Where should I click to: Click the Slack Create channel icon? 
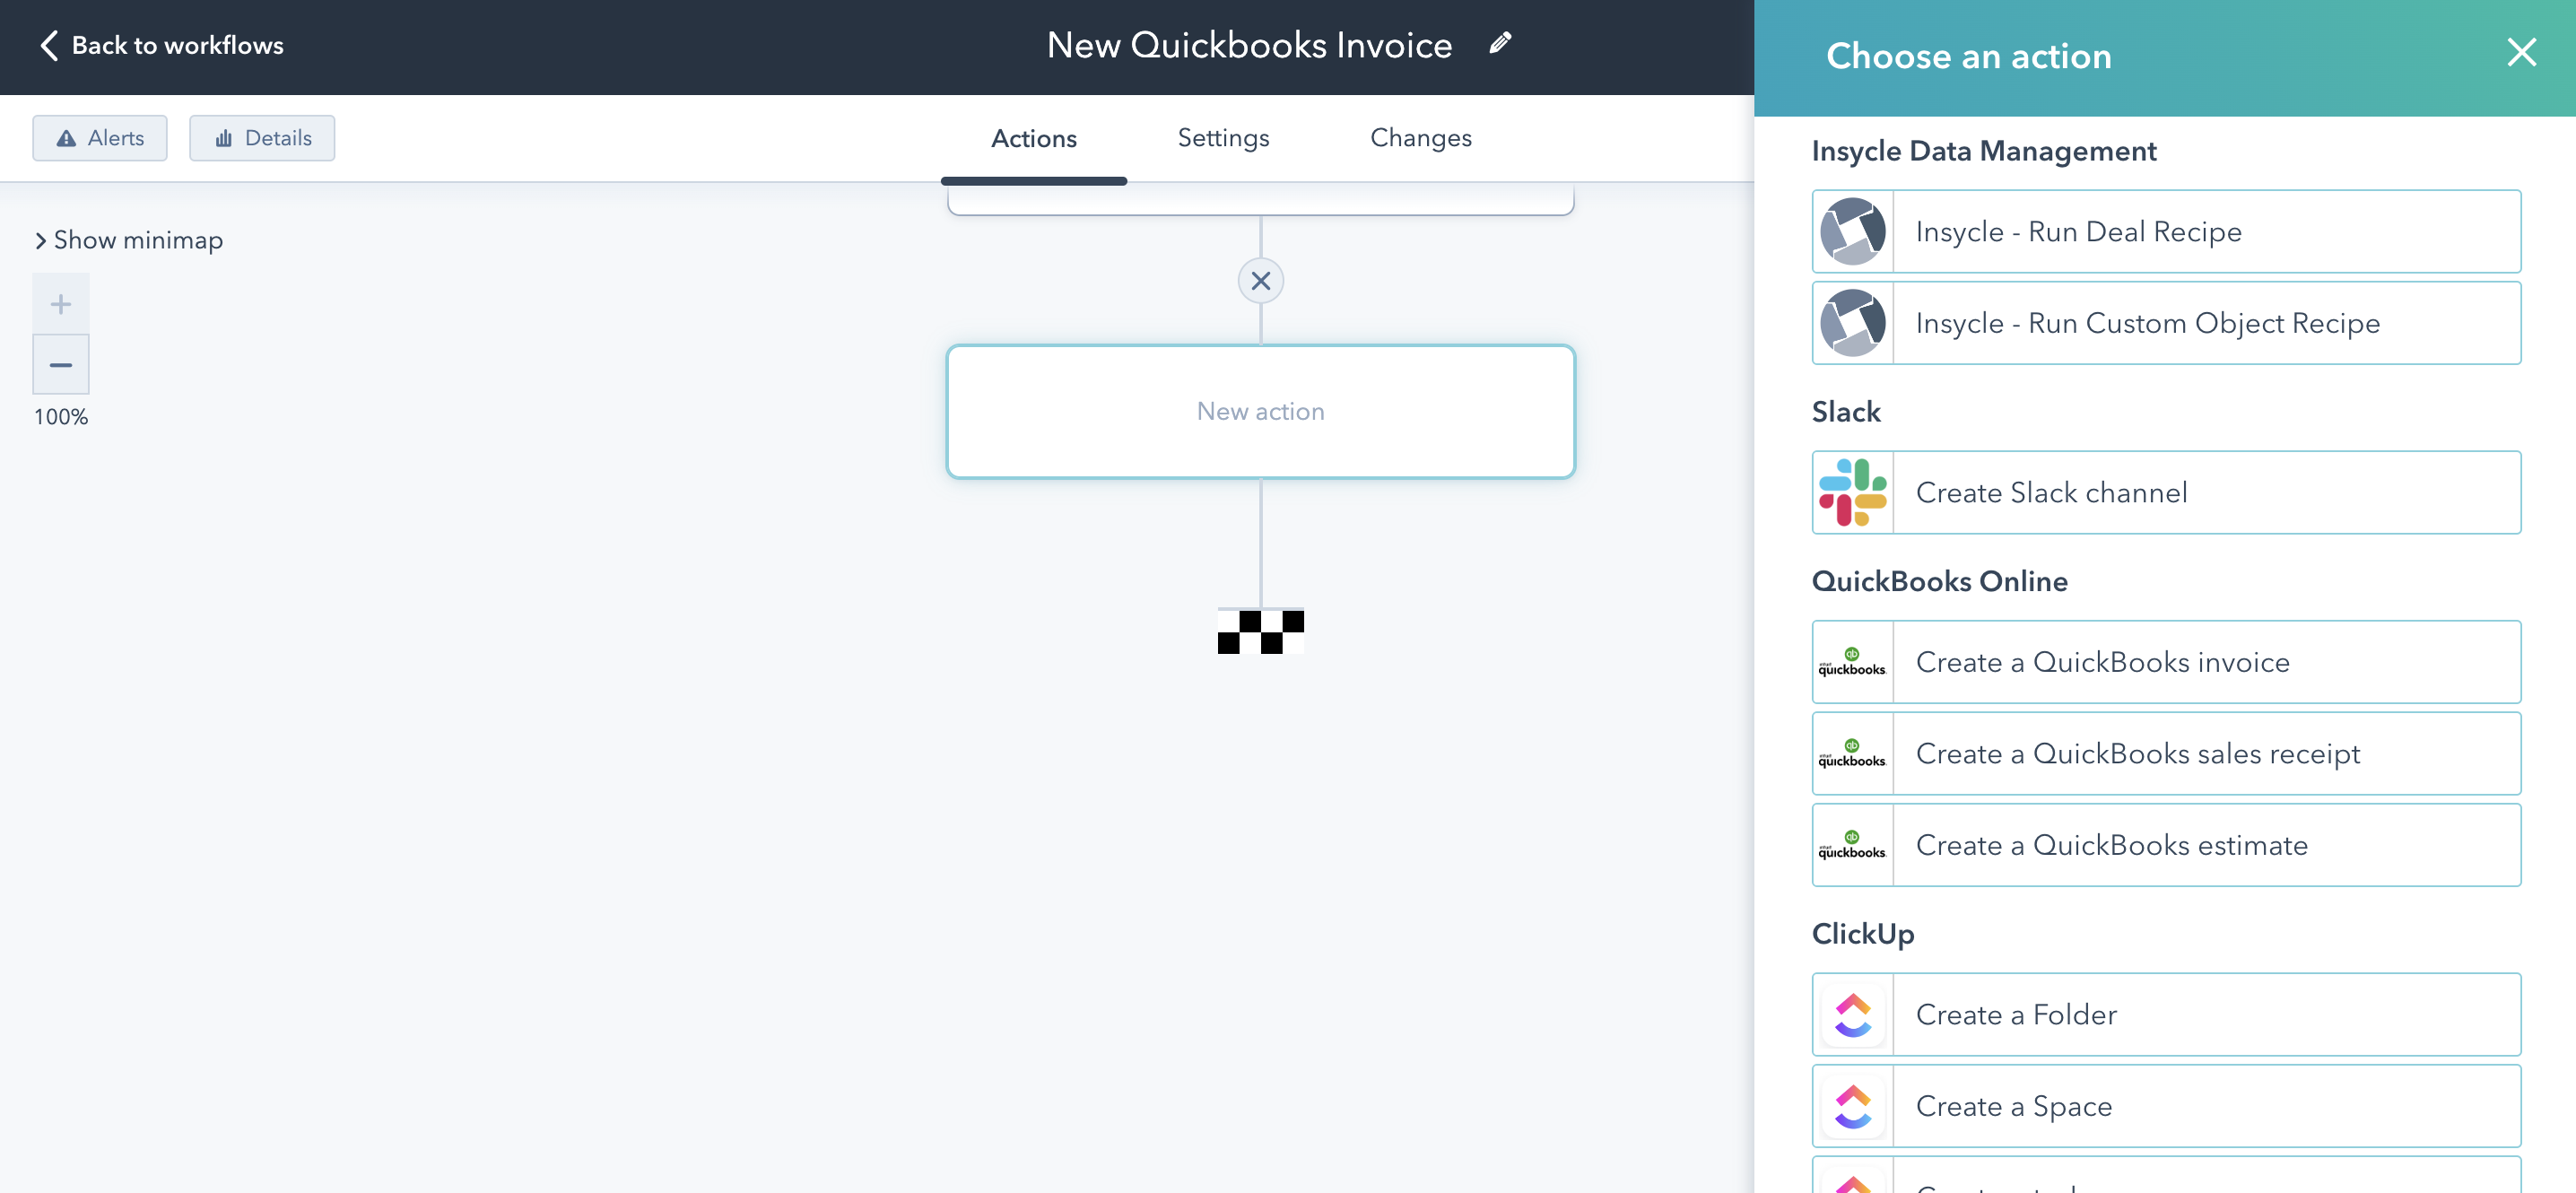tap(1853, 493)
